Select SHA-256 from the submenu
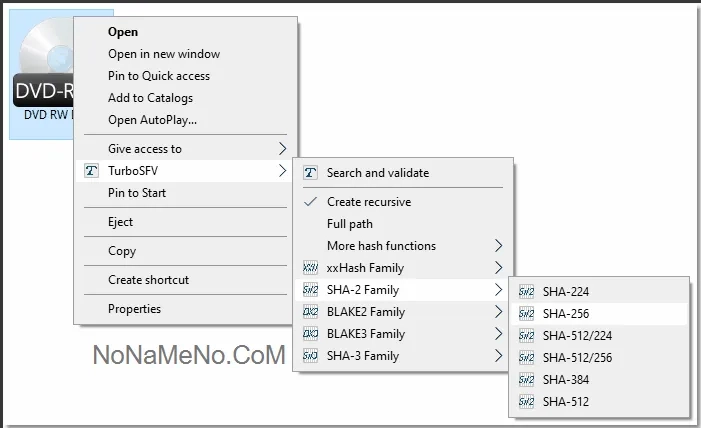This screenshot has width=701, height=428. pyautogui.click(x=566, y=314)
